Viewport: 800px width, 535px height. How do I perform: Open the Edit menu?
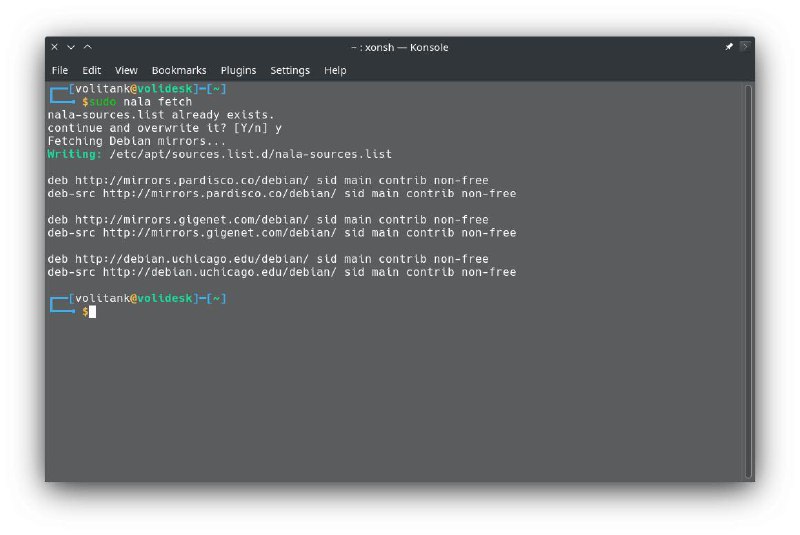(x=92, y=70)
